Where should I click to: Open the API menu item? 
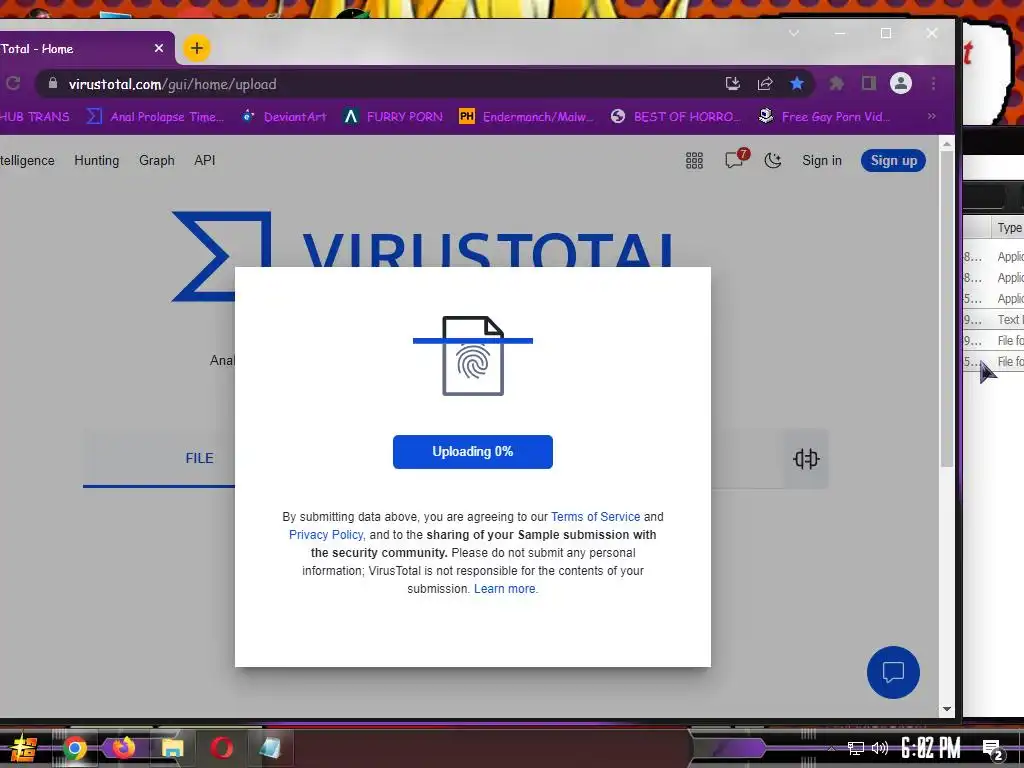coord(204,161)
